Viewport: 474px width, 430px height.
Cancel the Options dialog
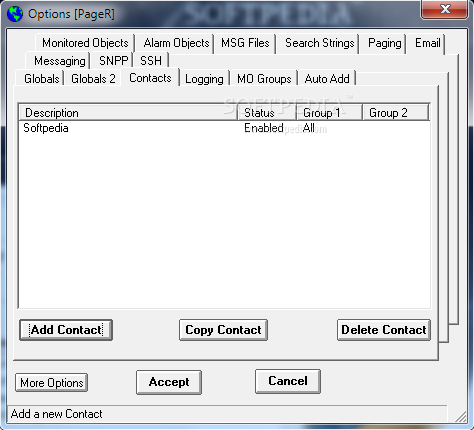coord(288,381)
